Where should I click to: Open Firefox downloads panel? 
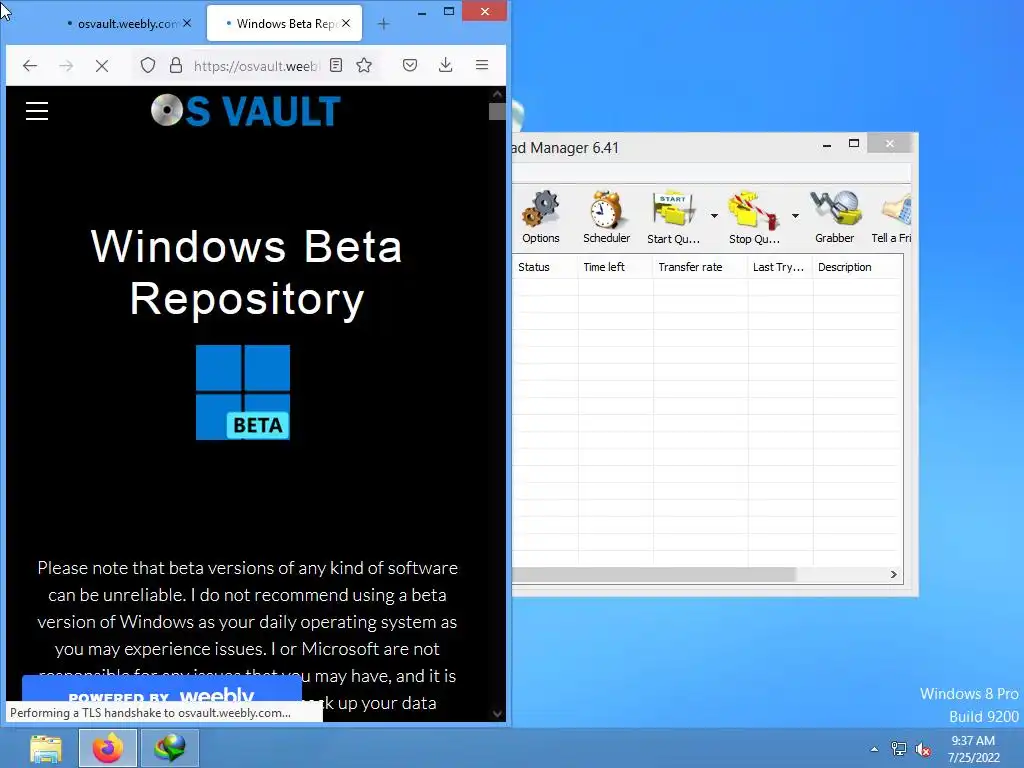[x=445, y=65]
